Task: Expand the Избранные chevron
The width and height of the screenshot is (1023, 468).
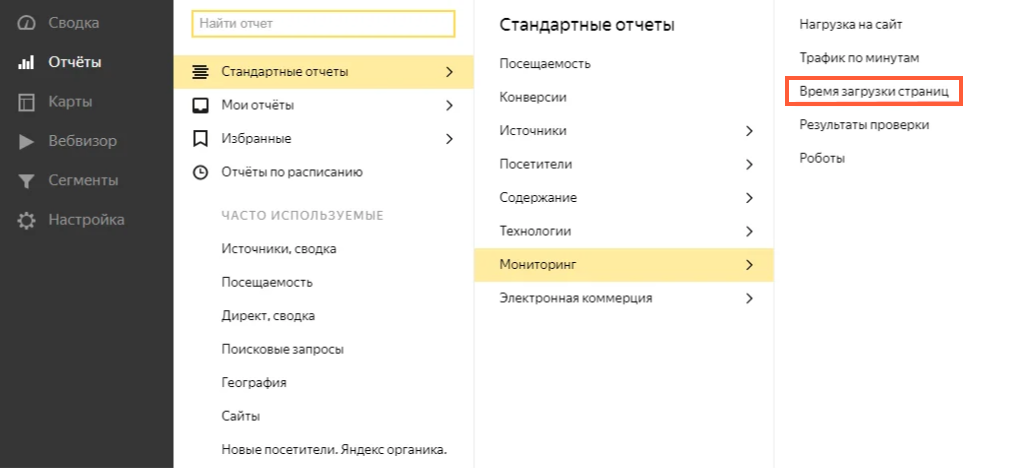Action: point(449,139)
